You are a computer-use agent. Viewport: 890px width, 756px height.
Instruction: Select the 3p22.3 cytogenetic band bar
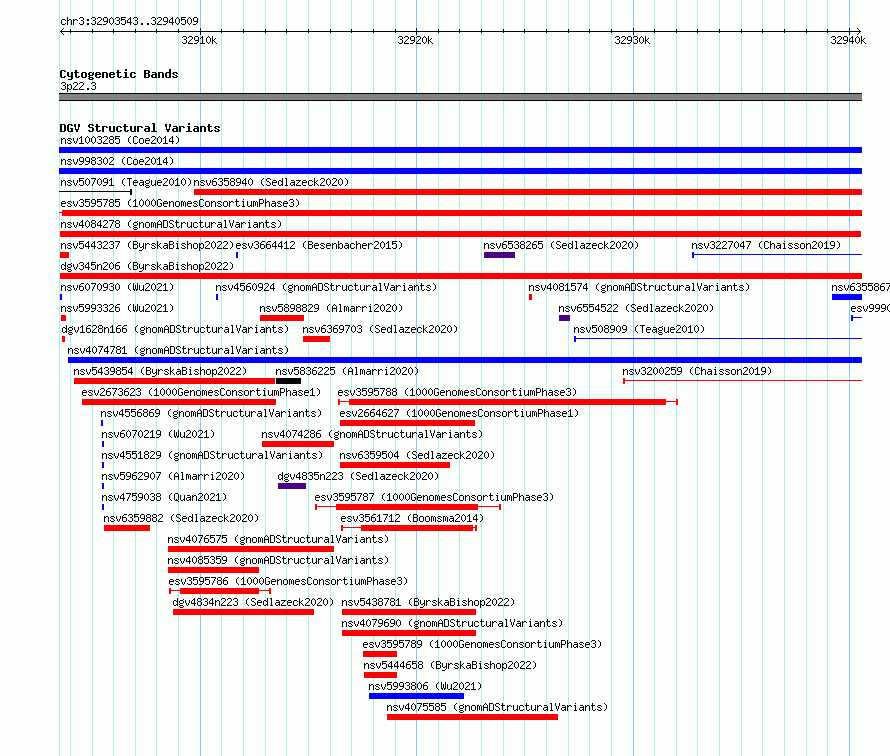[460, 97]
